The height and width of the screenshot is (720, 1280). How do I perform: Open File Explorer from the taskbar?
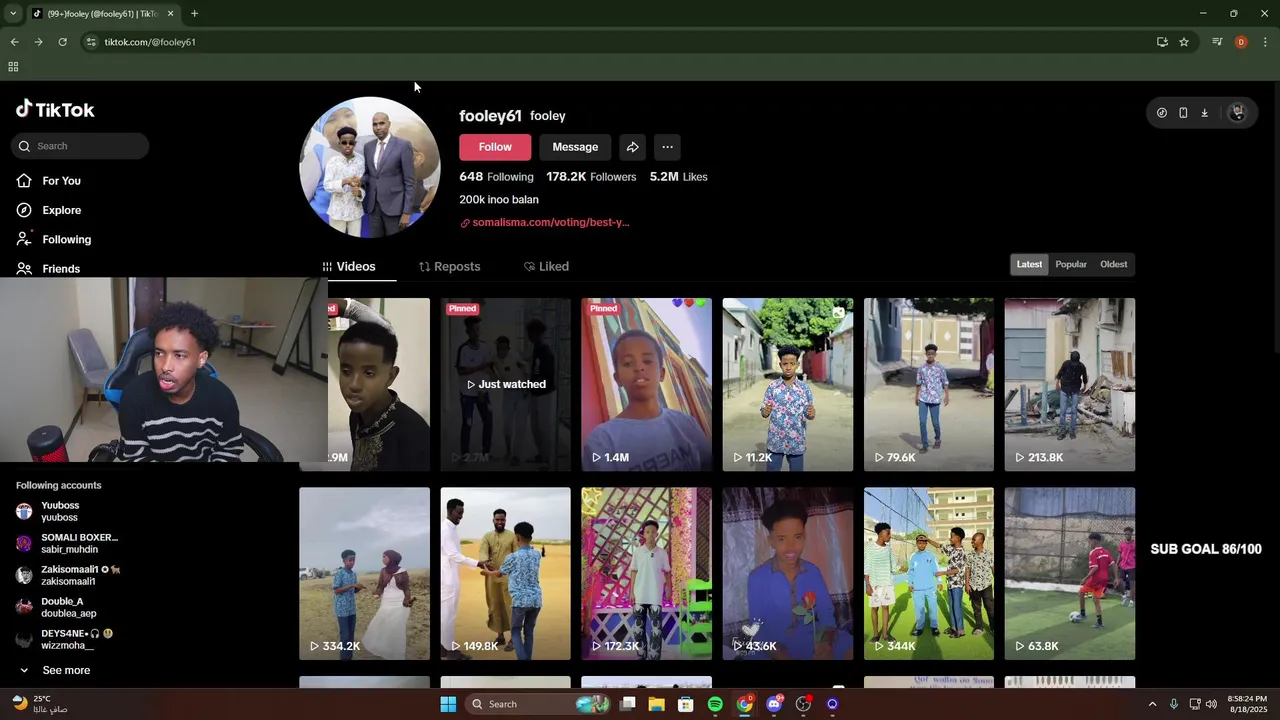pos(656,704)
